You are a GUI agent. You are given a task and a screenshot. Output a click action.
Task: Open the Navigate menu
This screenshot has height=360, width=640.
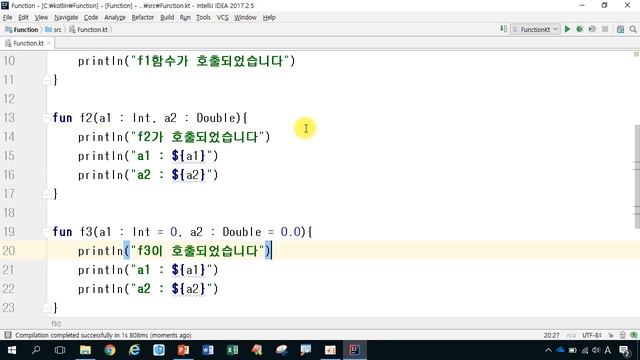click(x=66, y=18)
